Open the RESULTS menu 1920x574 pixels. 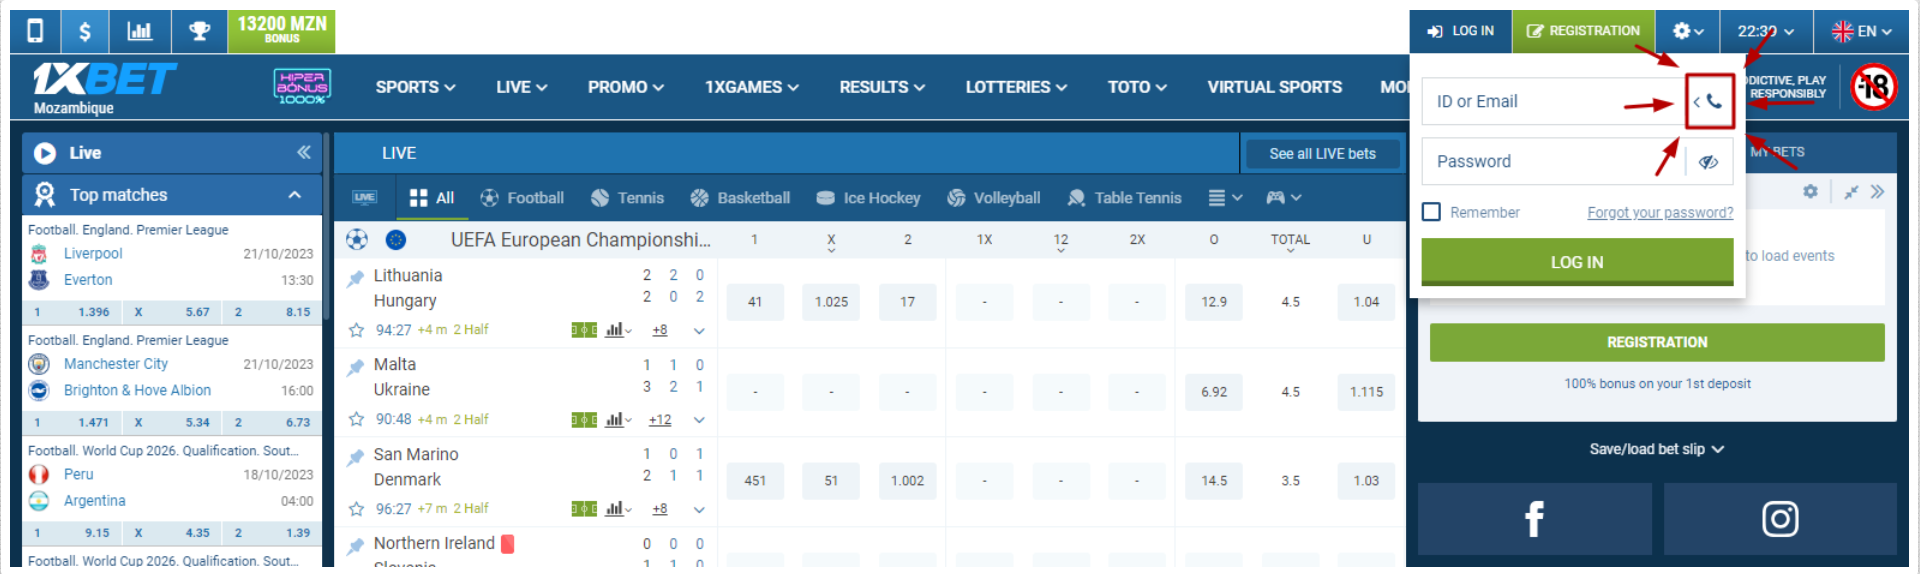click(882, 87)
